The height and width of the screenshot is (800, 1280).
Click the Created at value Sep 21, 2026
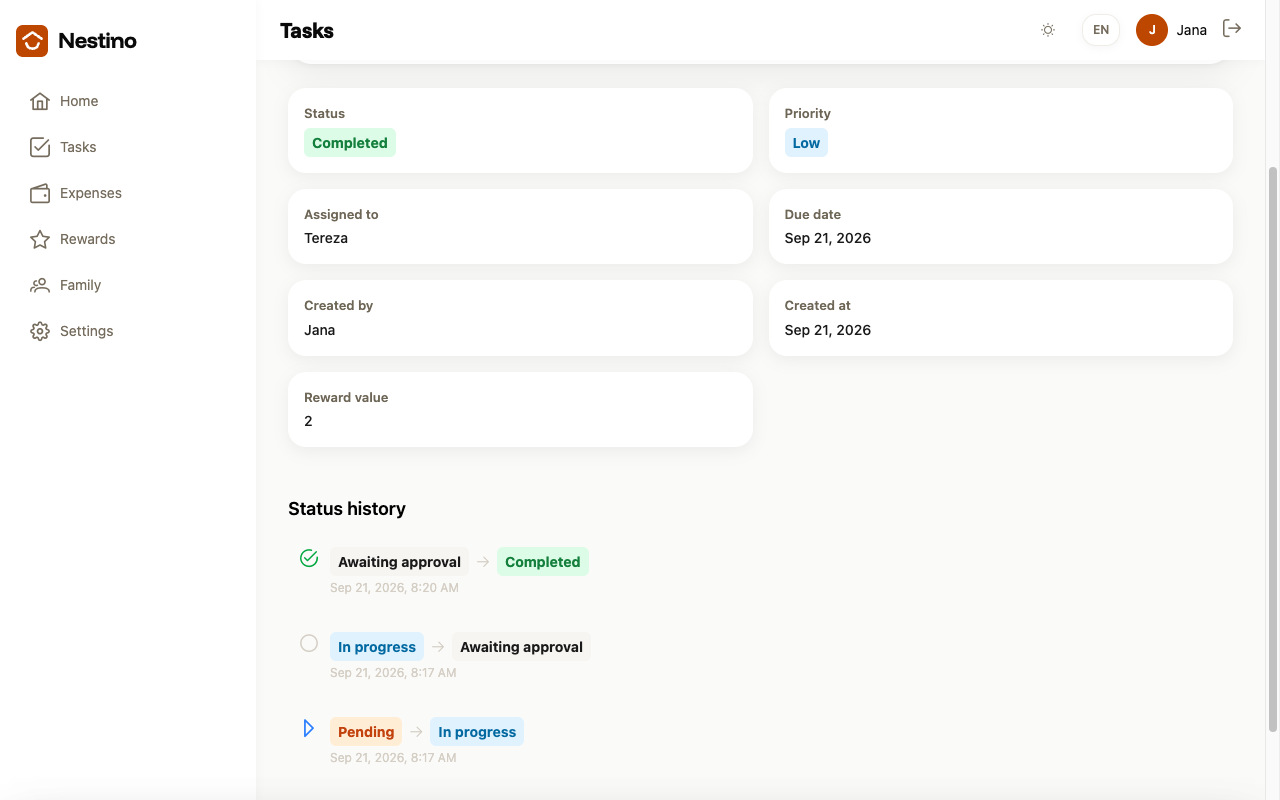(828, 330)
